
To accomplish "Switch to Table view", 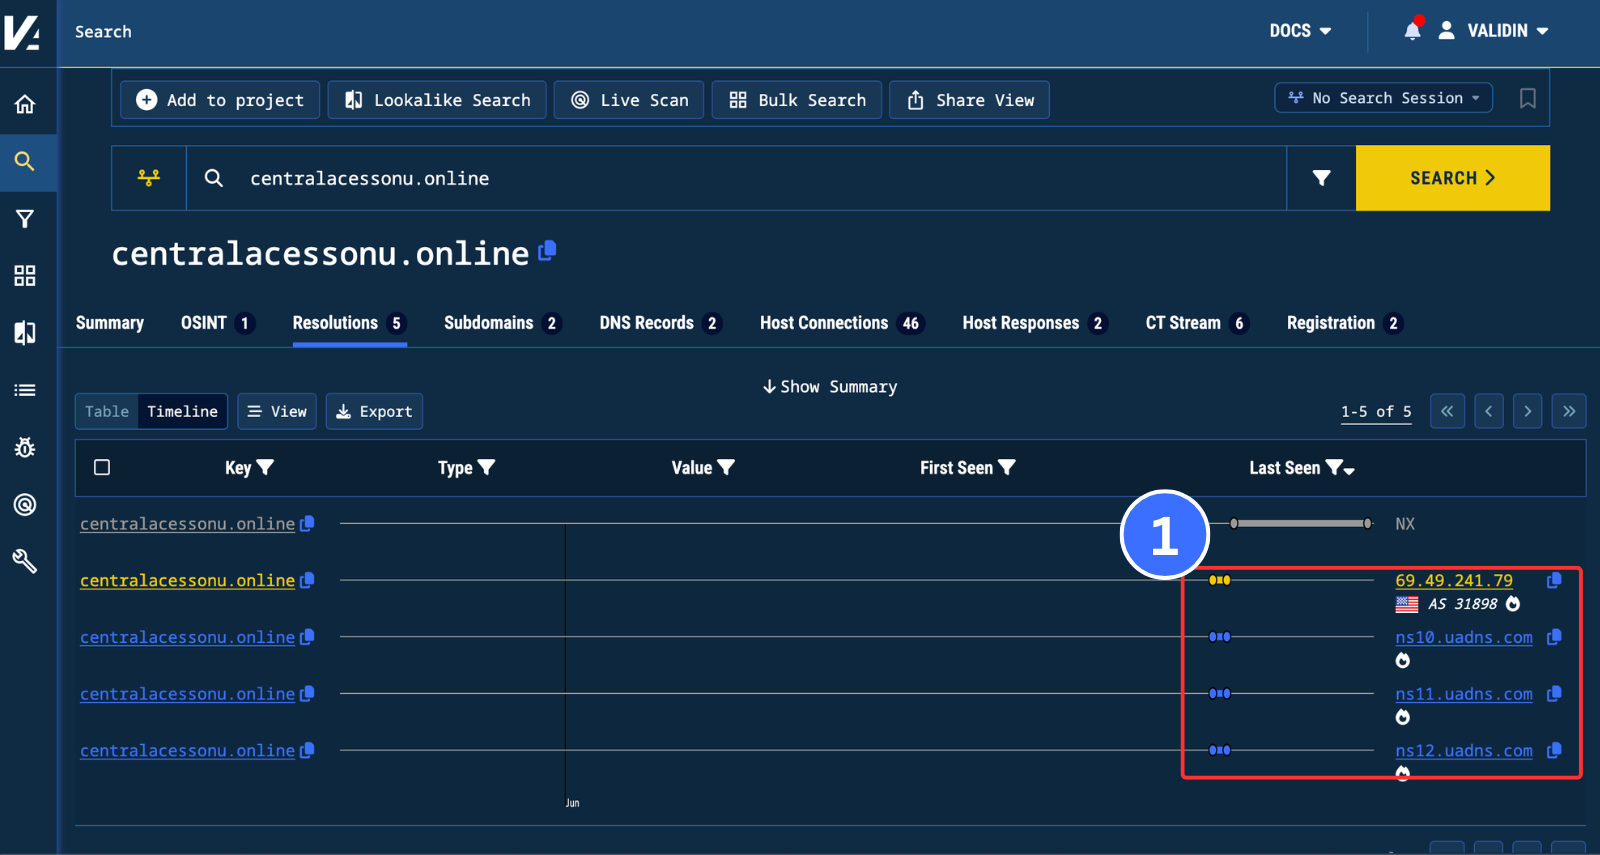I will [x=107, y=411].
